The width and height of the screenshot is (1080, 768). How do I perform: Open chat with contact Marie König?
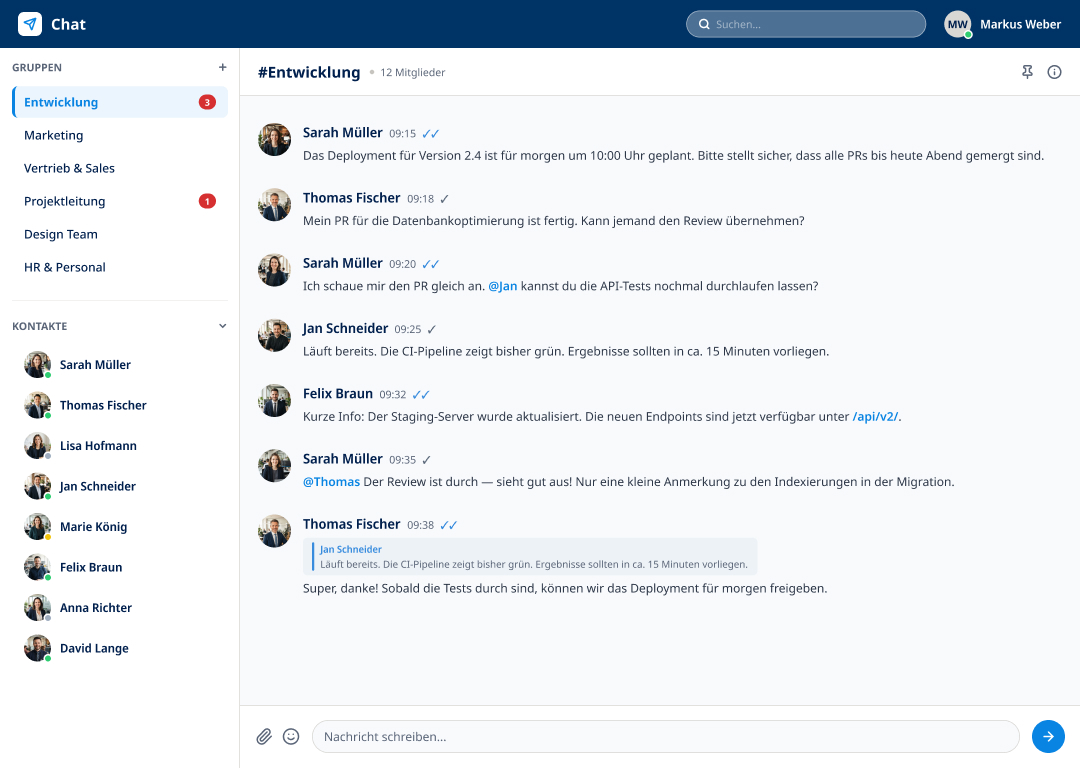click(x=120, y=526)
